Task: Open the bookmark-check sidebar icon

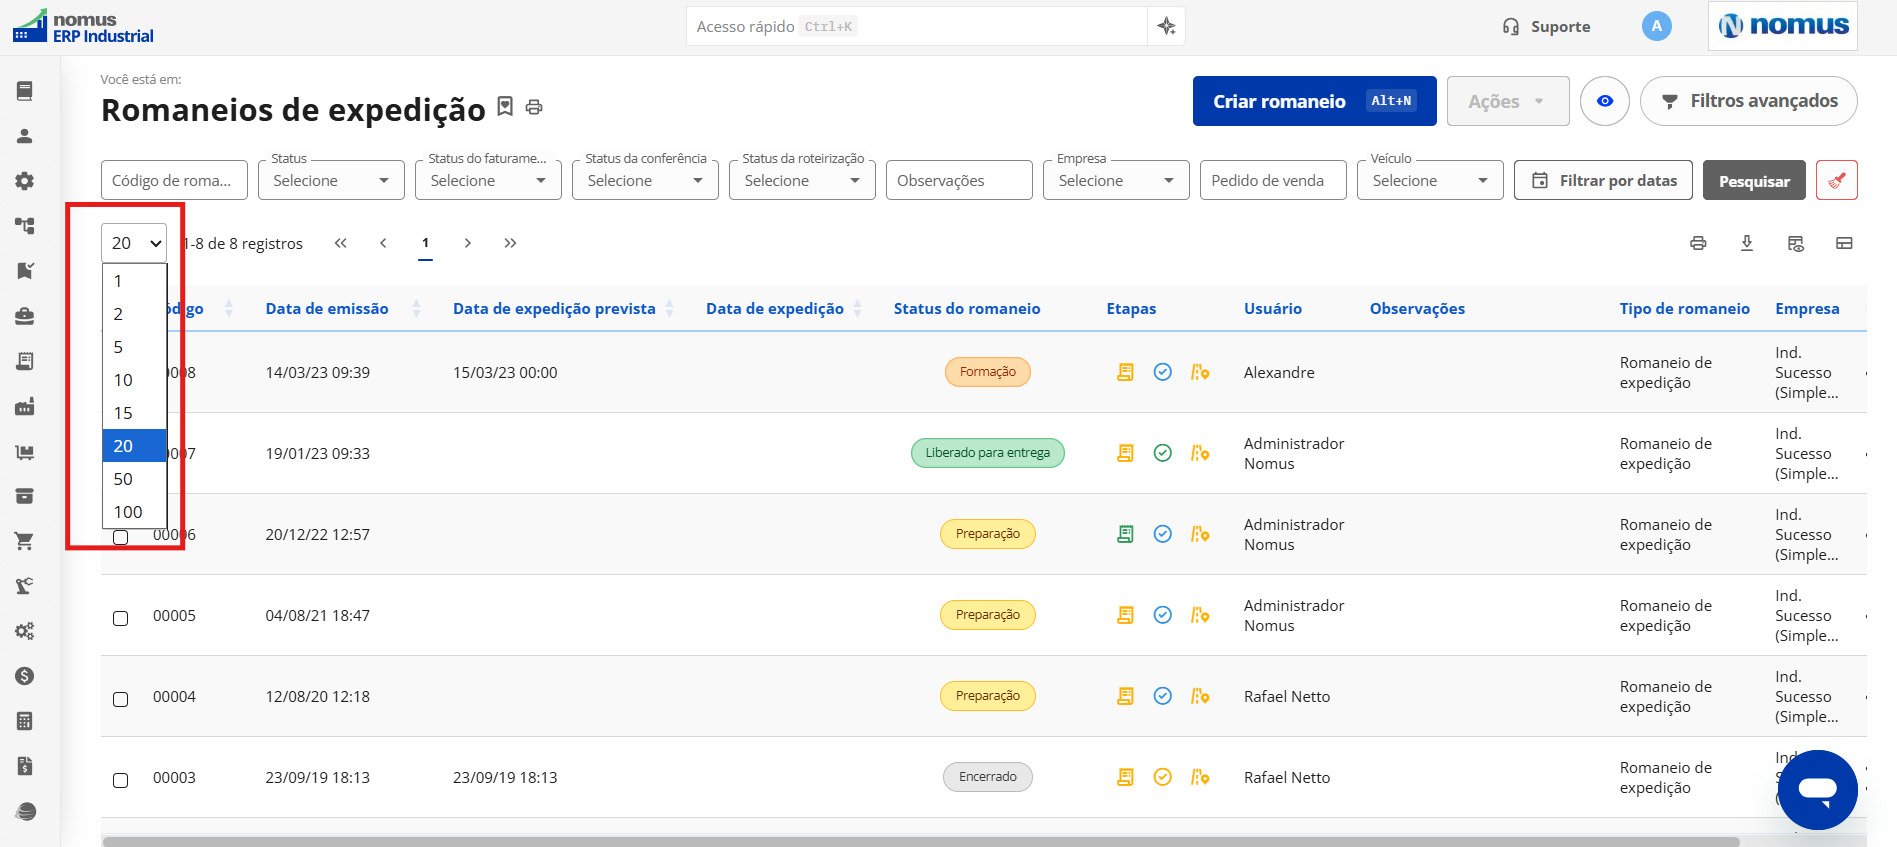Action: pos(25,271)
